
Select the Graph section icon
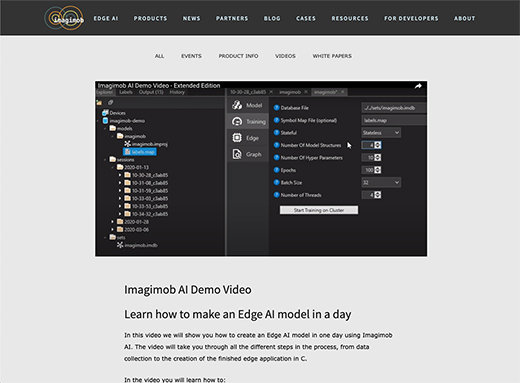[237, 154]
